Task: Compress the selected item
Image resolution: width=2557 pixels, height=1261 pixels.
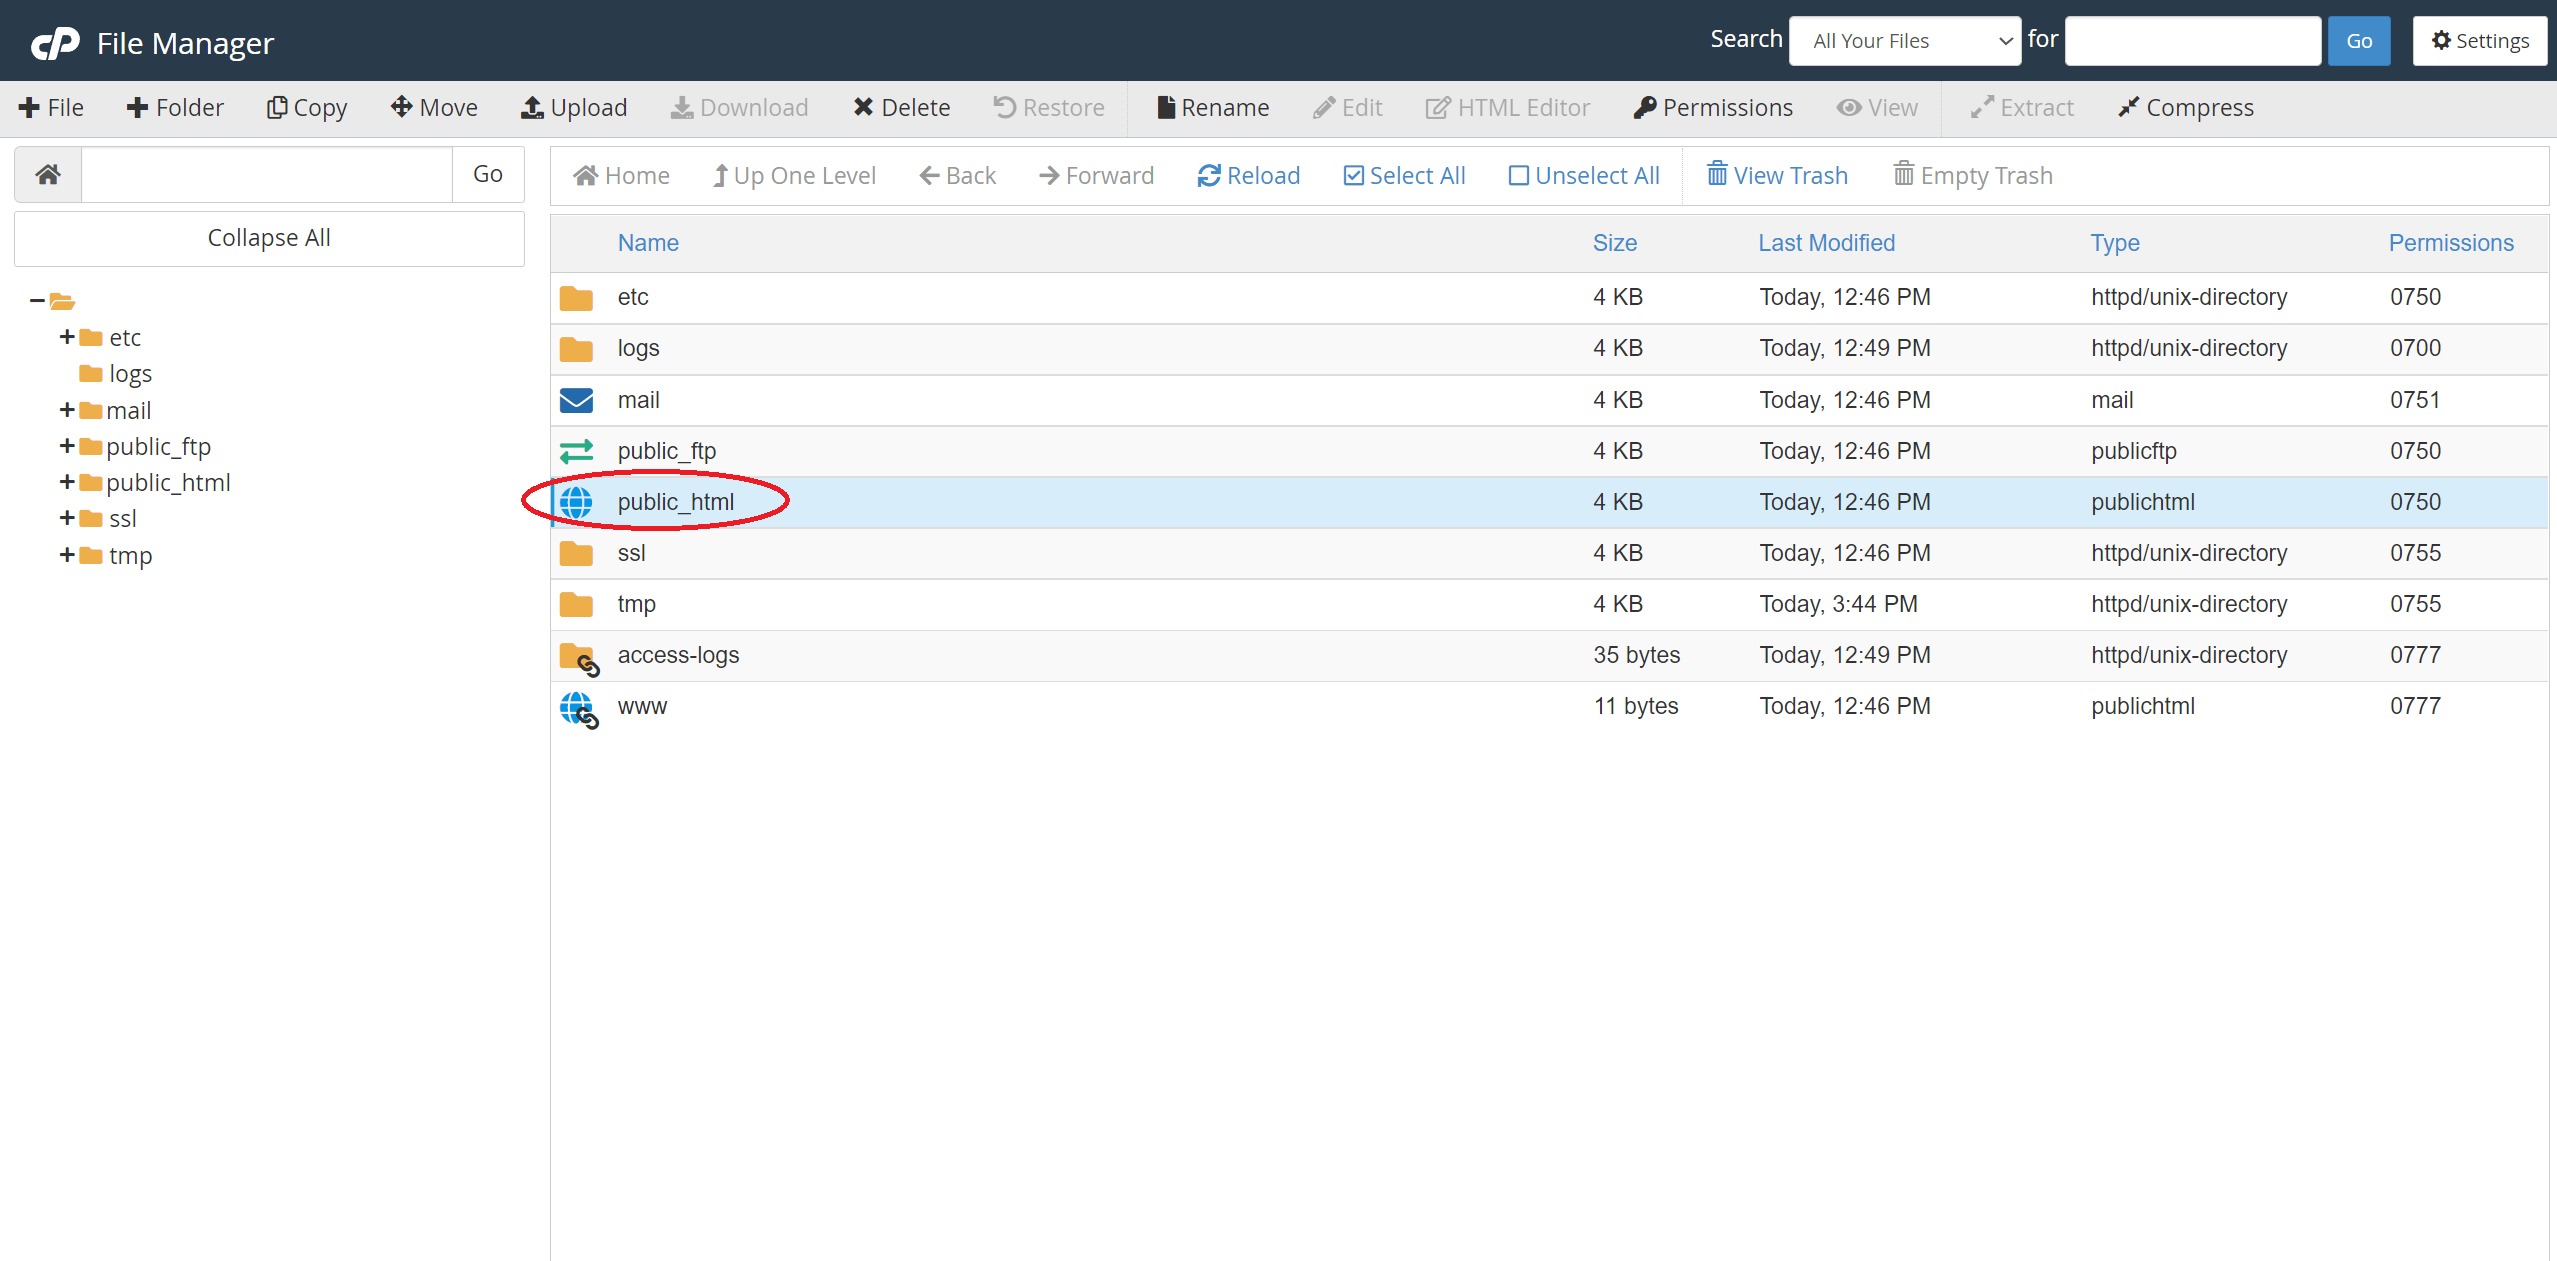Action: (2186, 107)
